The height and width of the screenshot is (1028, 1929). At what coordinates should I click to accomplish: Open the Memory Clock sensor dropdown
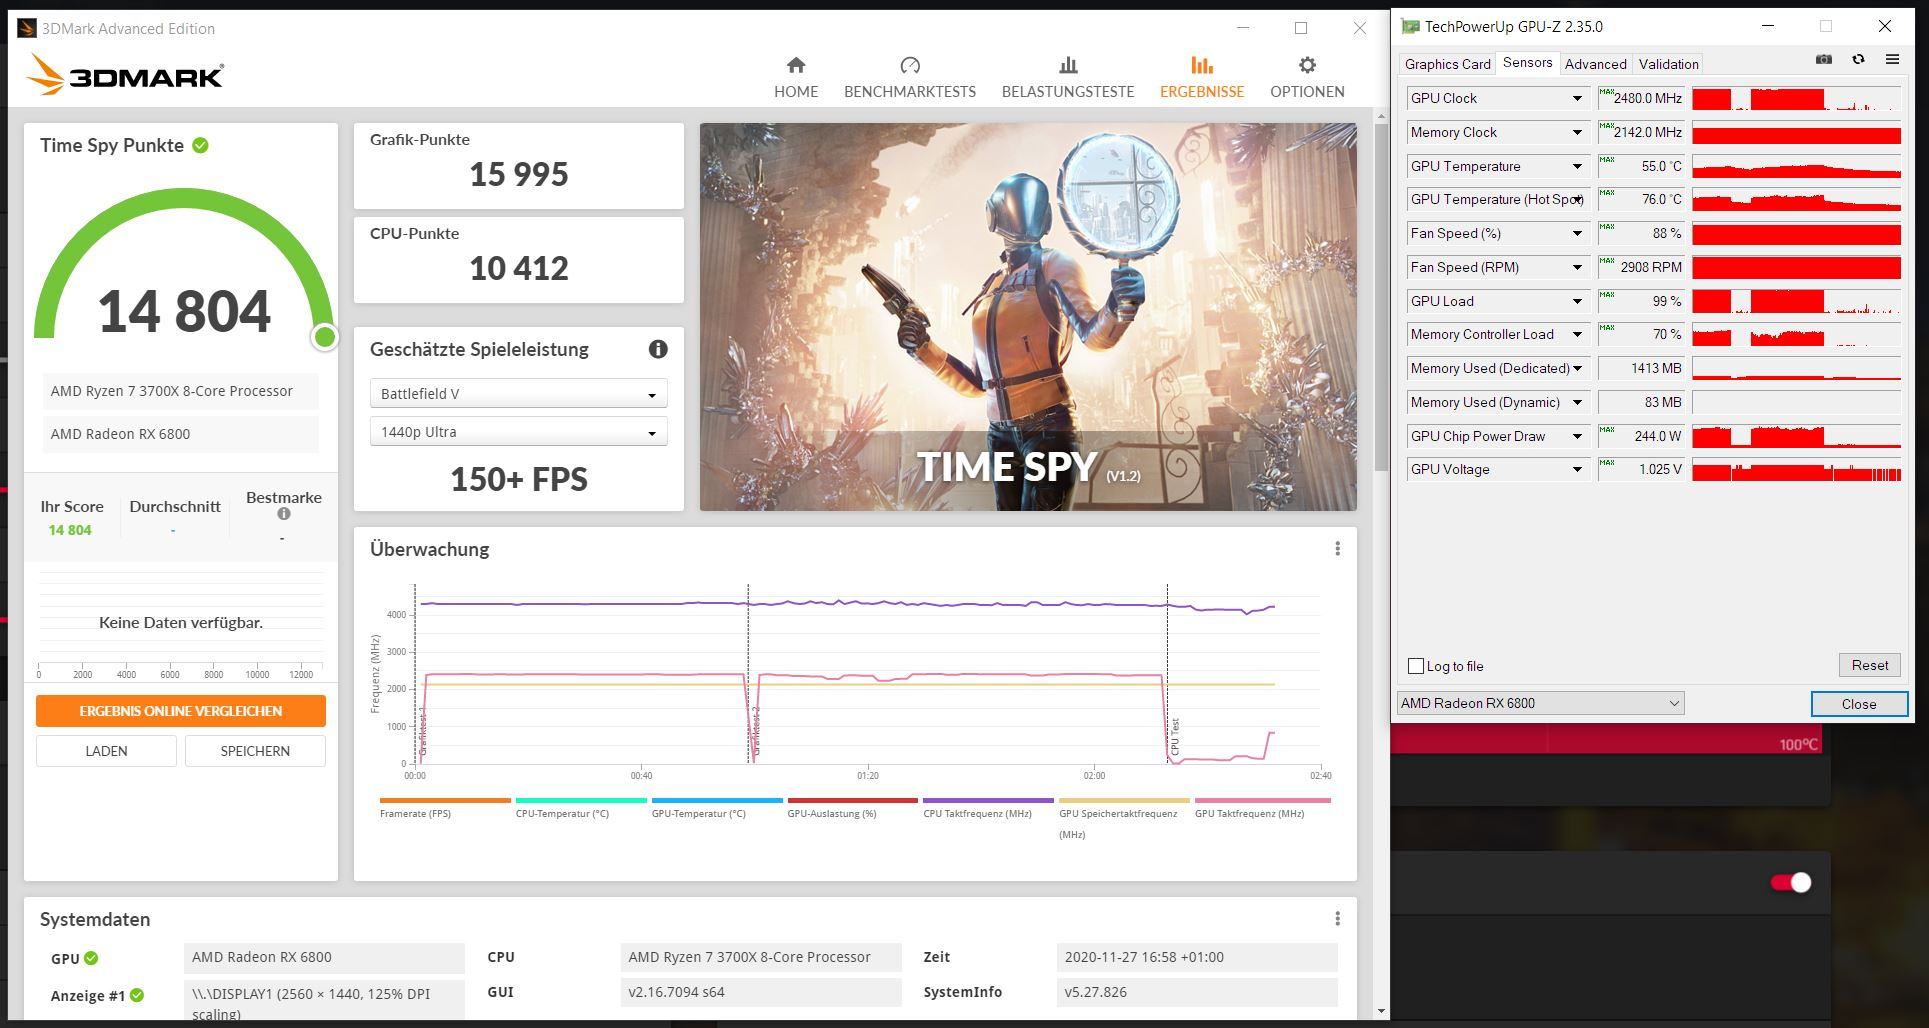pos(1577,132)
